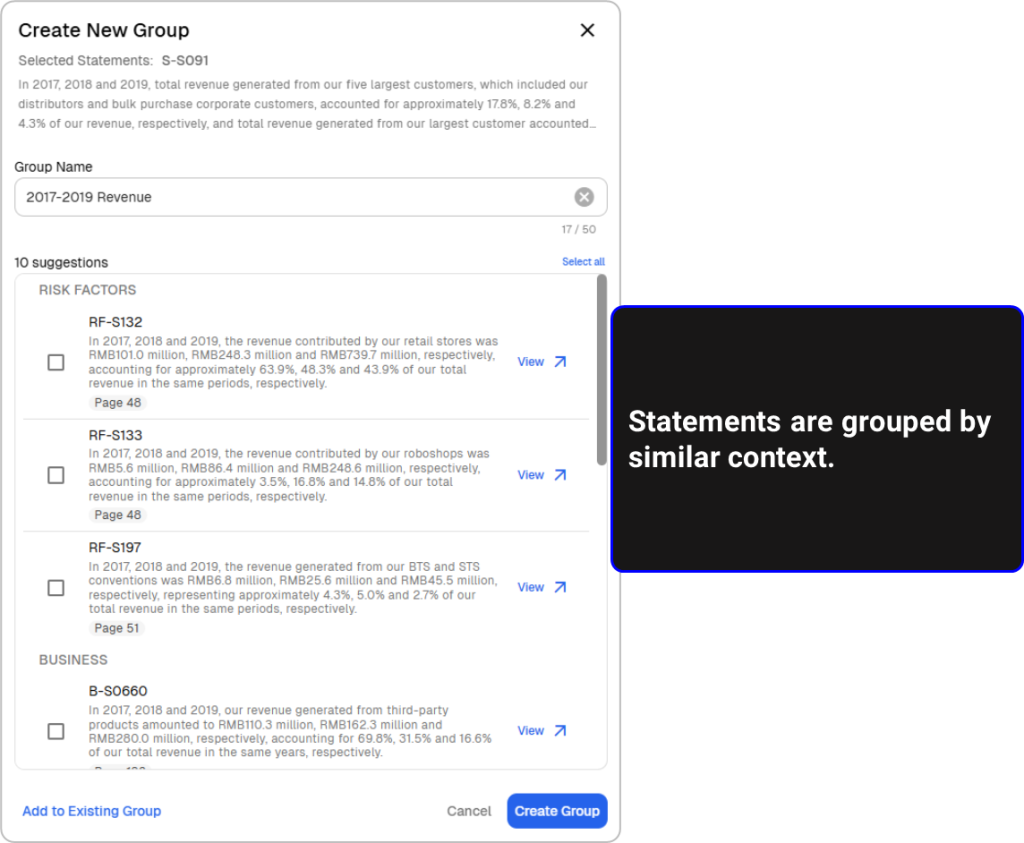Viewport: 1024px width, 843px height.
Task: Click the Select all link
Action: (x=583, y=262)
